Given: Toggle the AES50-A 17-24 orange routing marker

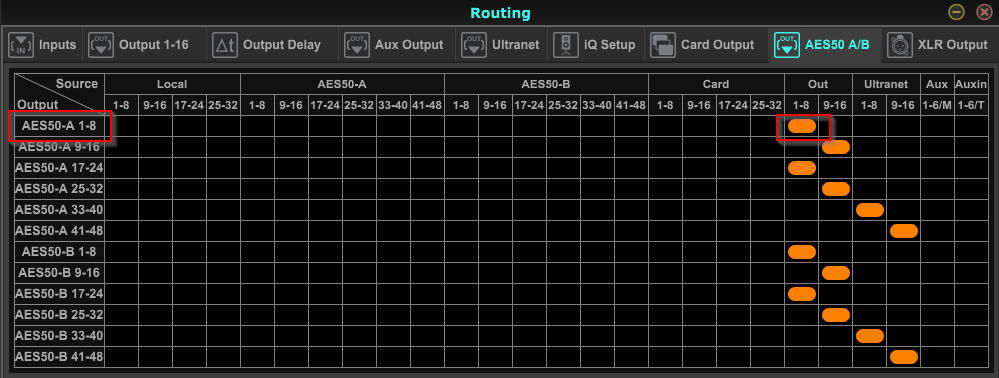Looking at the screenshot, I should click(x=801, y=168).
